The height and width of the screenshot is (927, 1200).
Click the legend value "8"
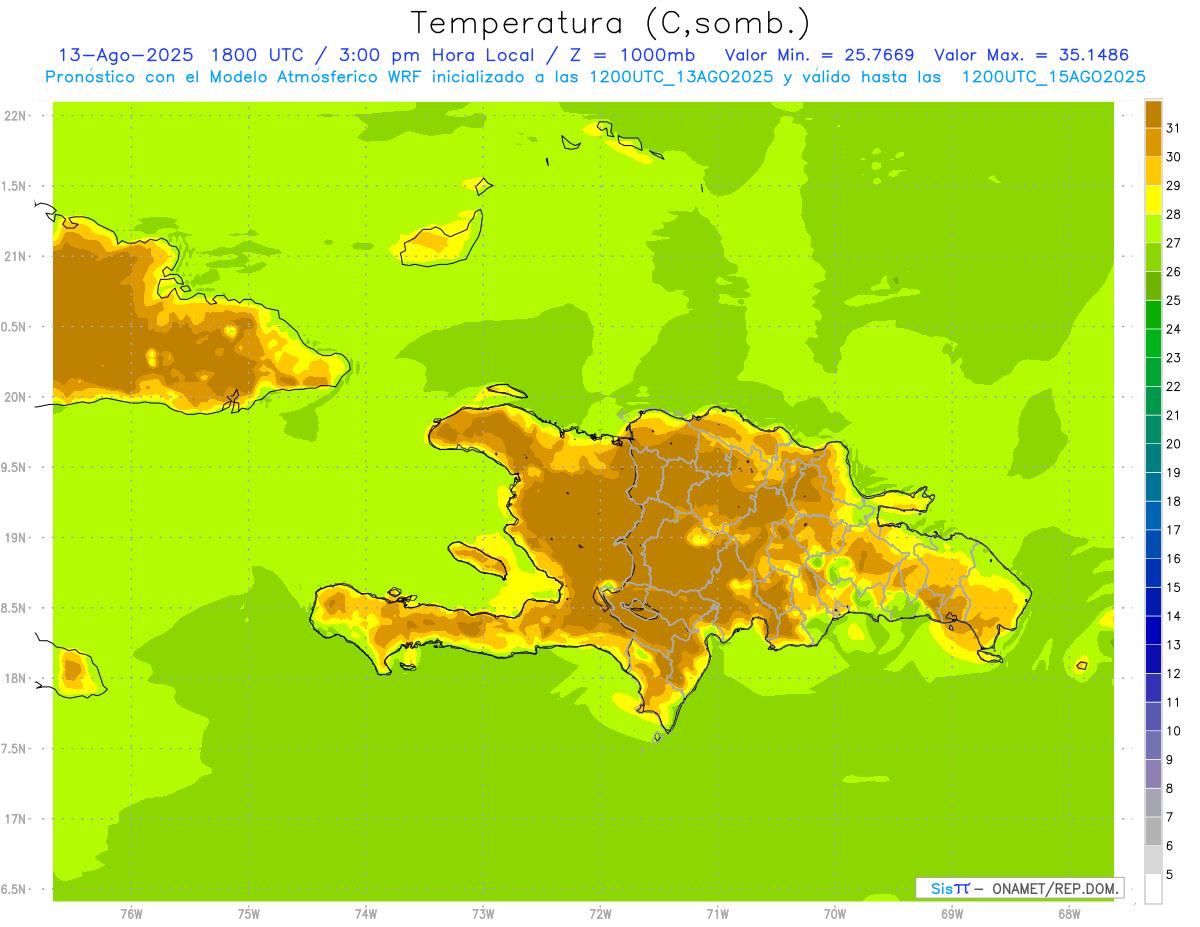[1170, 788]
